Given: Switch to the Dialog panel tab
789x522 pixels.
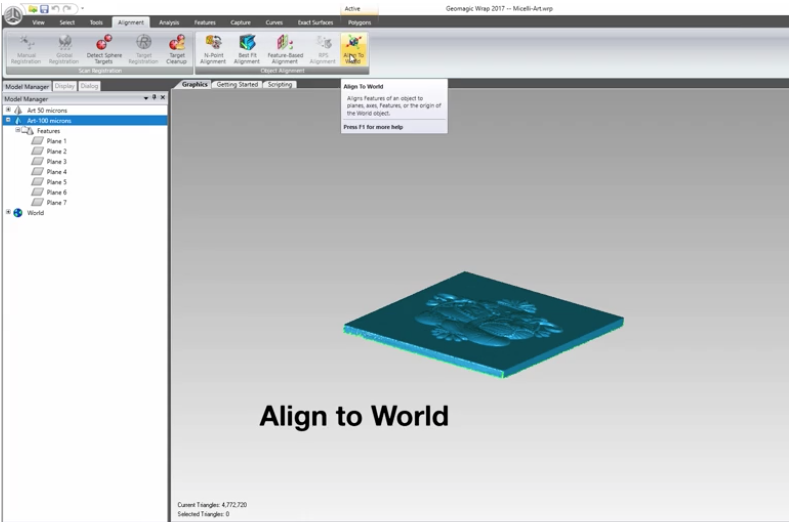Looking at the screenshot, I should [x=89, y=86].
